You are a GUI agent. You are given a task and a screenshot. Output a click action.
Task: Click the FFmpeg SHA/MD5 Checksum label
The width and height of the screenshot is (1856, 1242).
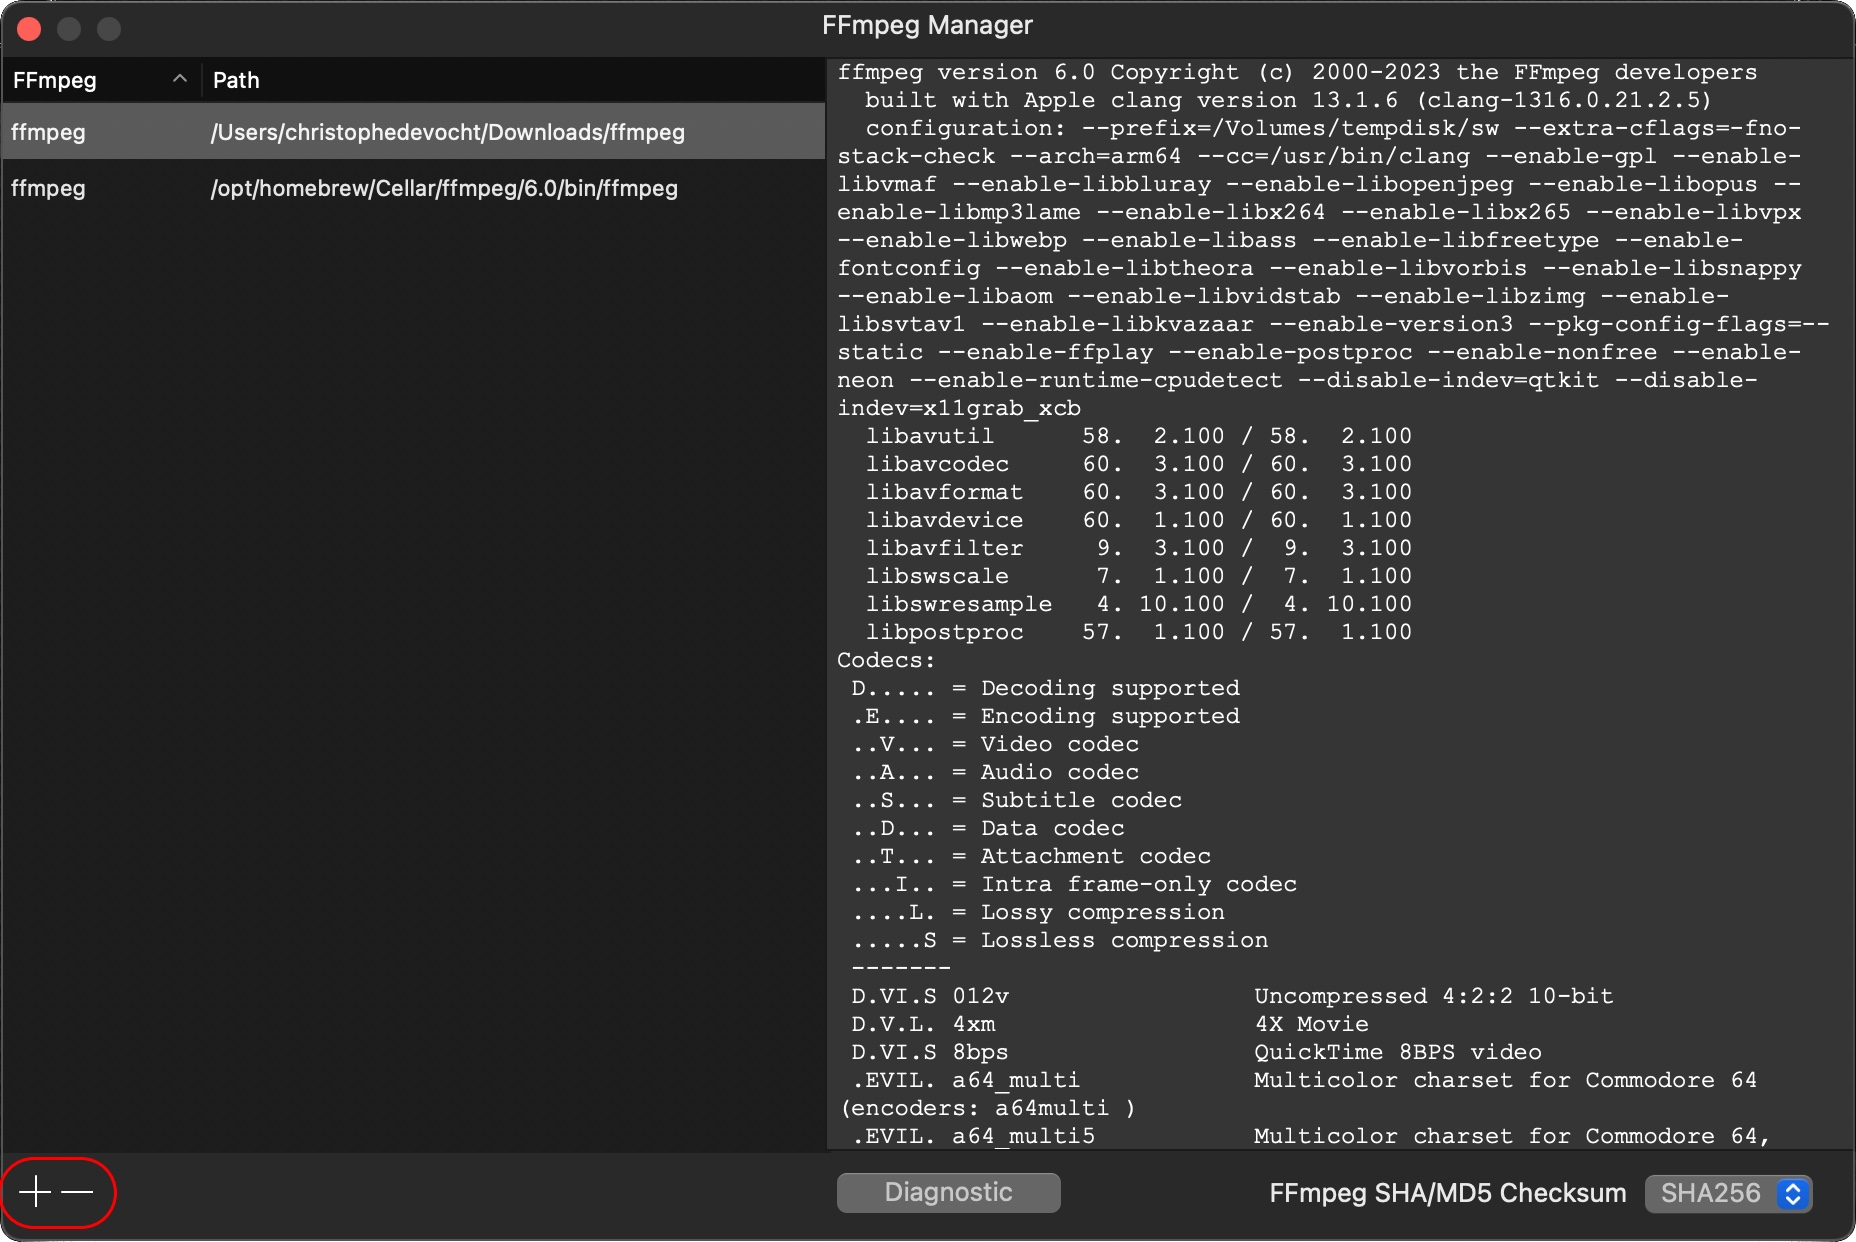tap(1448, 1193)
